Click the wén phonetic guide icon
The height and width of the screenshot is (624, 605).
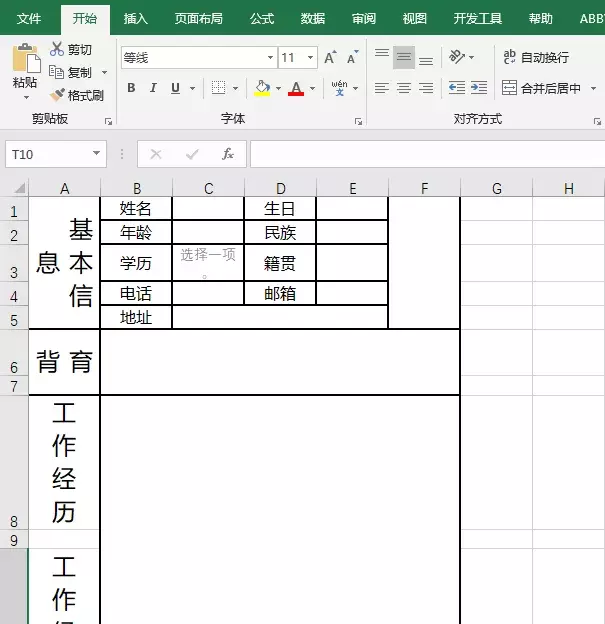[339, 88]
